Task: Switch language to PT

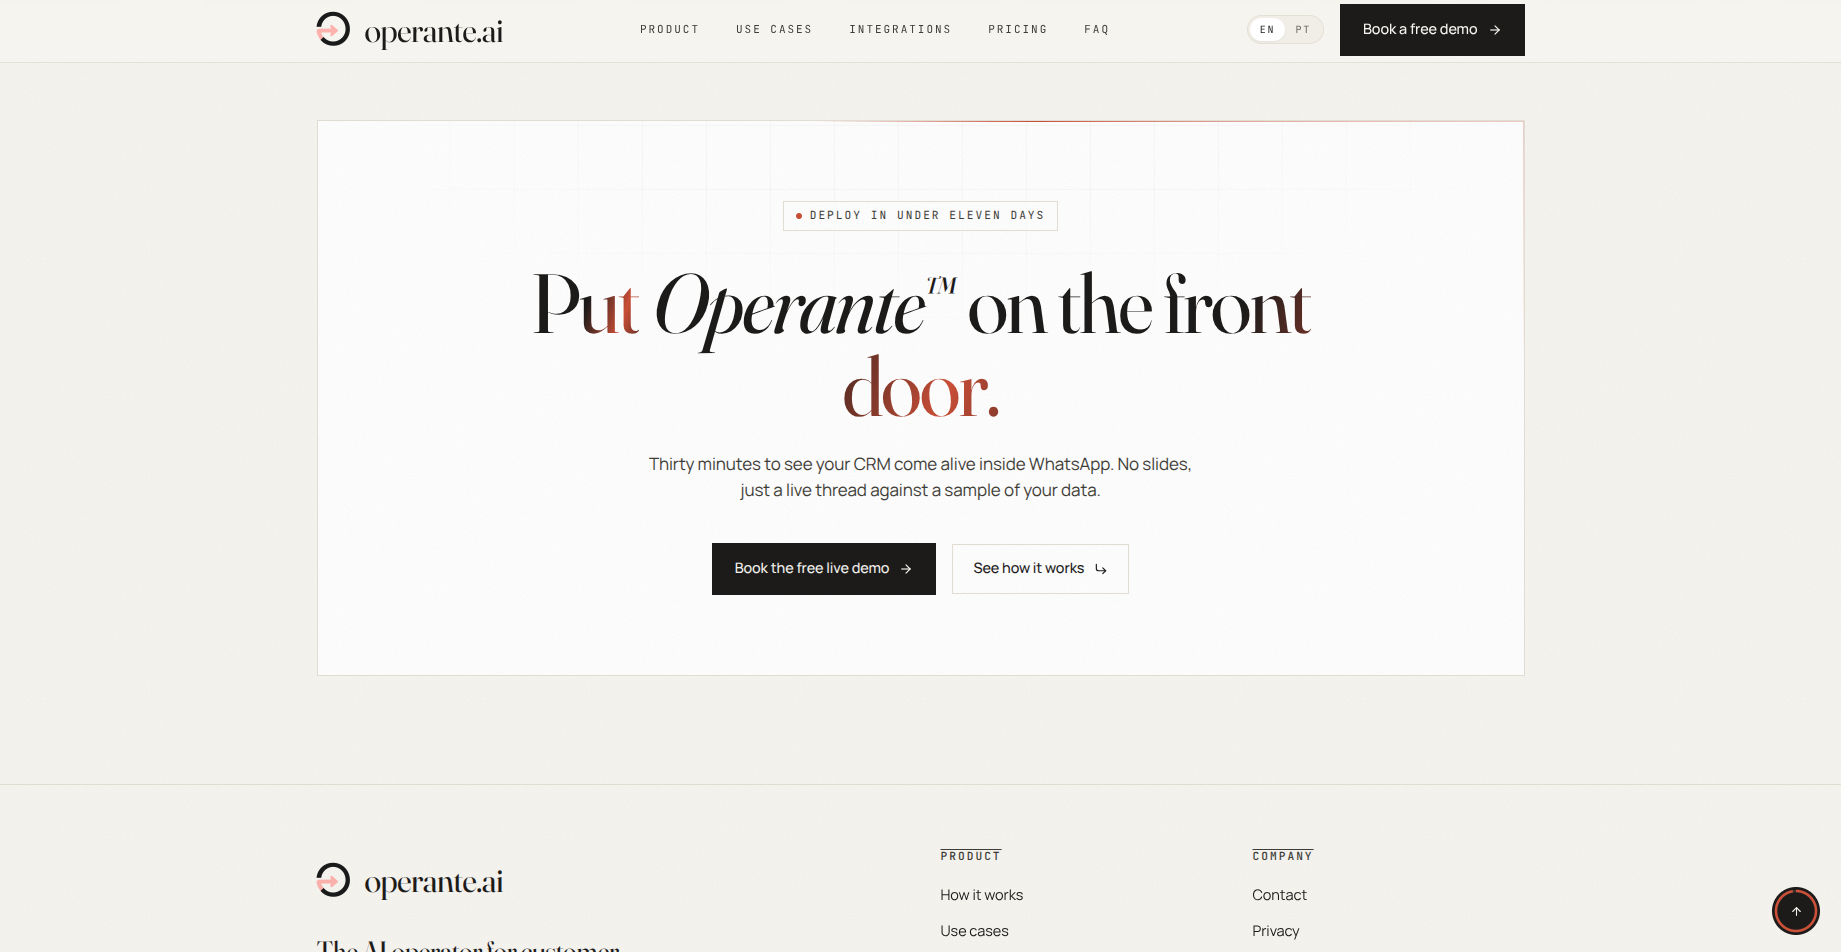Action: (1302, 30)
